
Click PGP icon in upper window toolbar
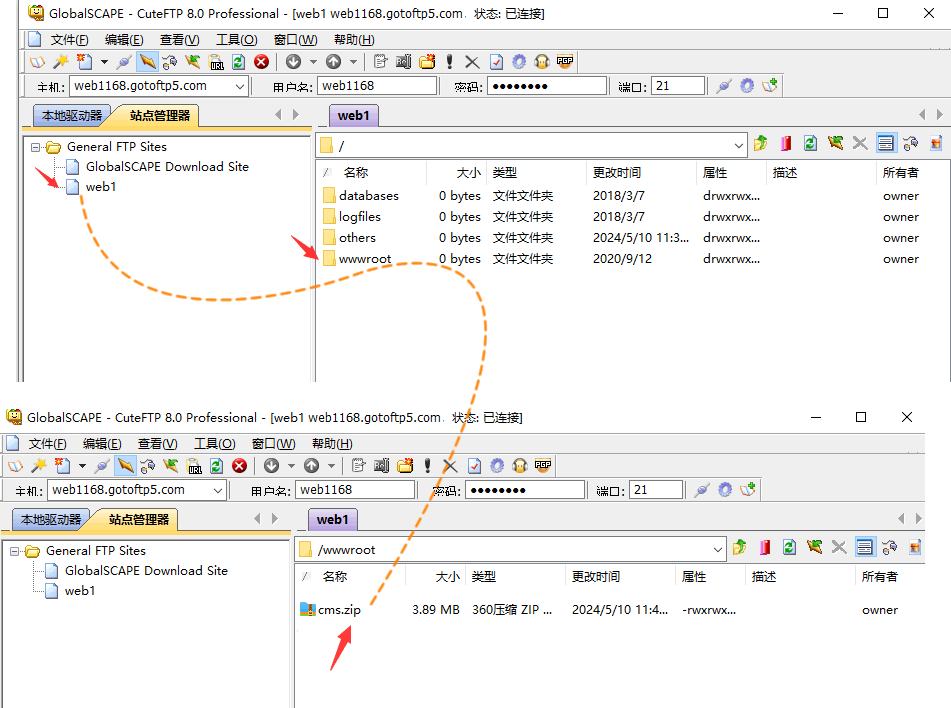tap(565, 62)
